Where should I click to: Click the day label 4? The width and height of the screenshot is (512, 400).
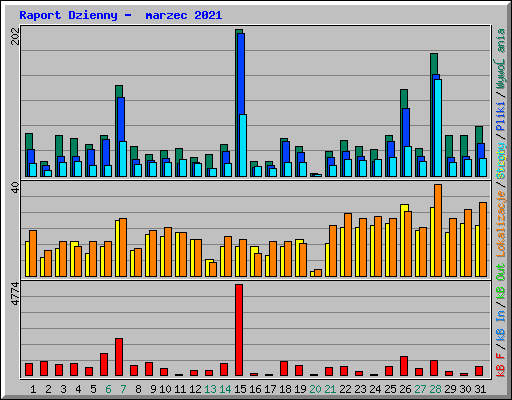(x=78, y=389)
